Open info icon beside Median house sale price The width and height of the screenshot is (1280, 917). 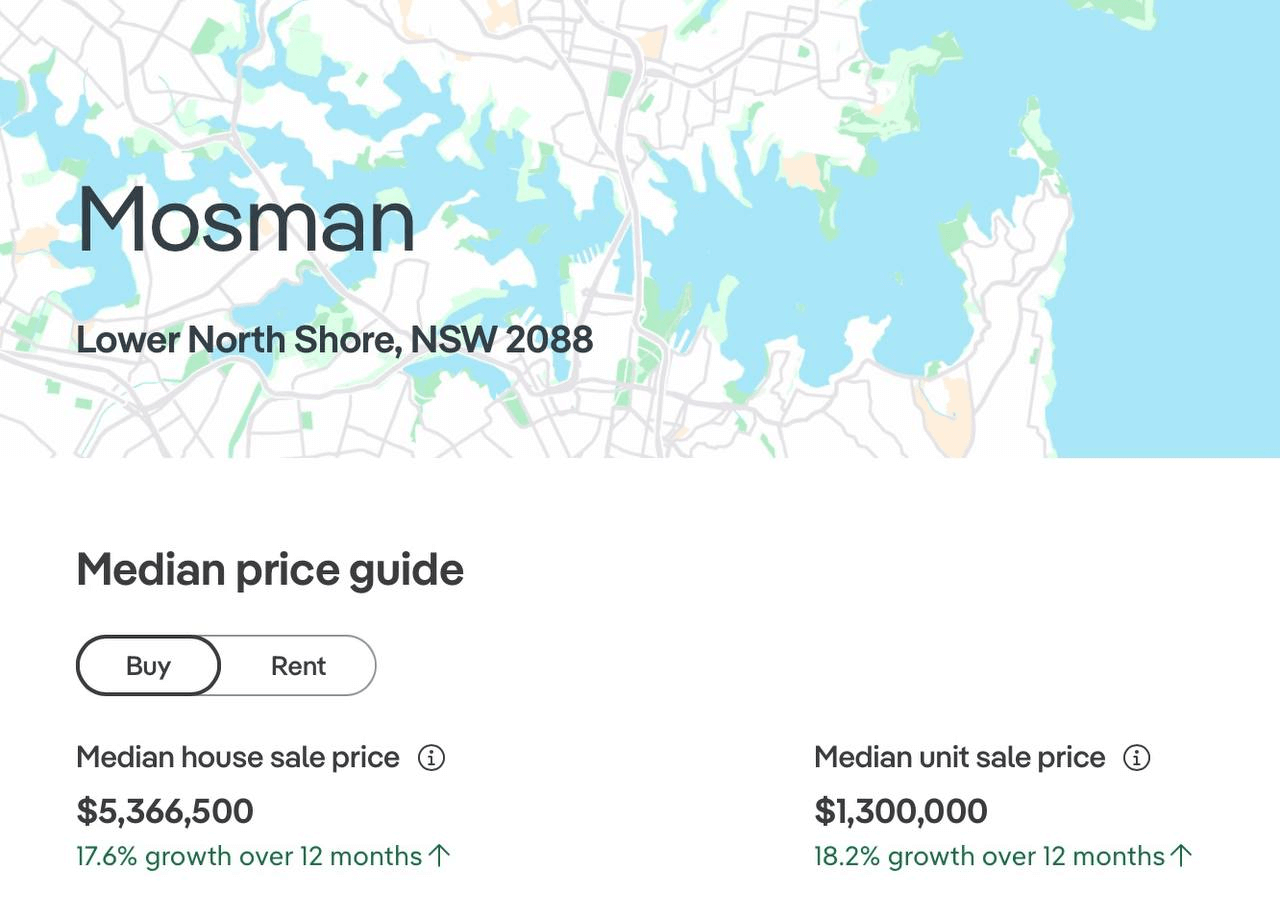click(x=431, y=758)
